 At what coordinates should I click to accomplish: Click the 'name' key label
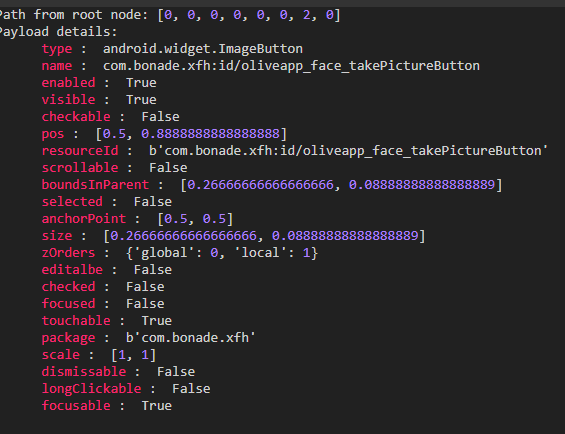pos(57,66)
